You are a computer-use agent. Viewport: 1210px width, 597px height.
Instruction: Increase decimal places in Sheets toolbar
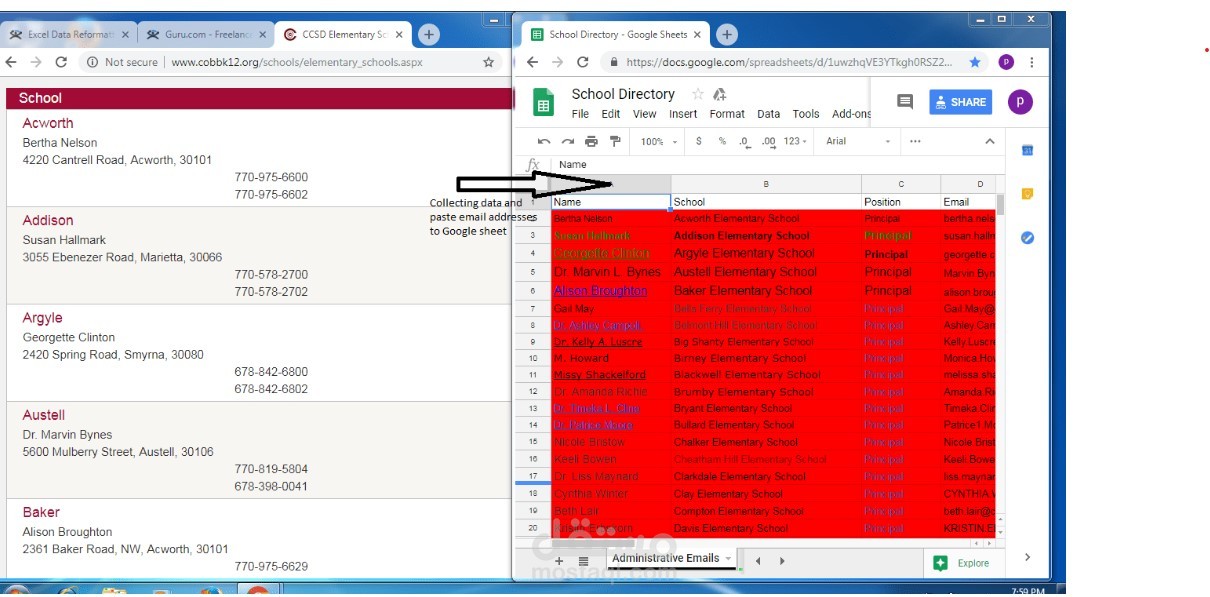(x=768, y=141)
